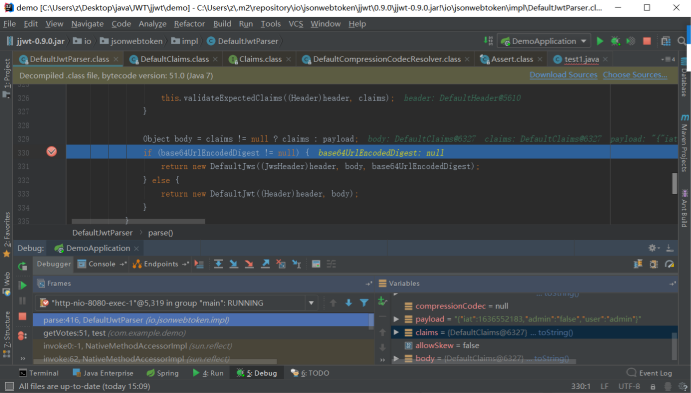Click the Step Out icon
This screenshot has height=393, width=691.
265,264
